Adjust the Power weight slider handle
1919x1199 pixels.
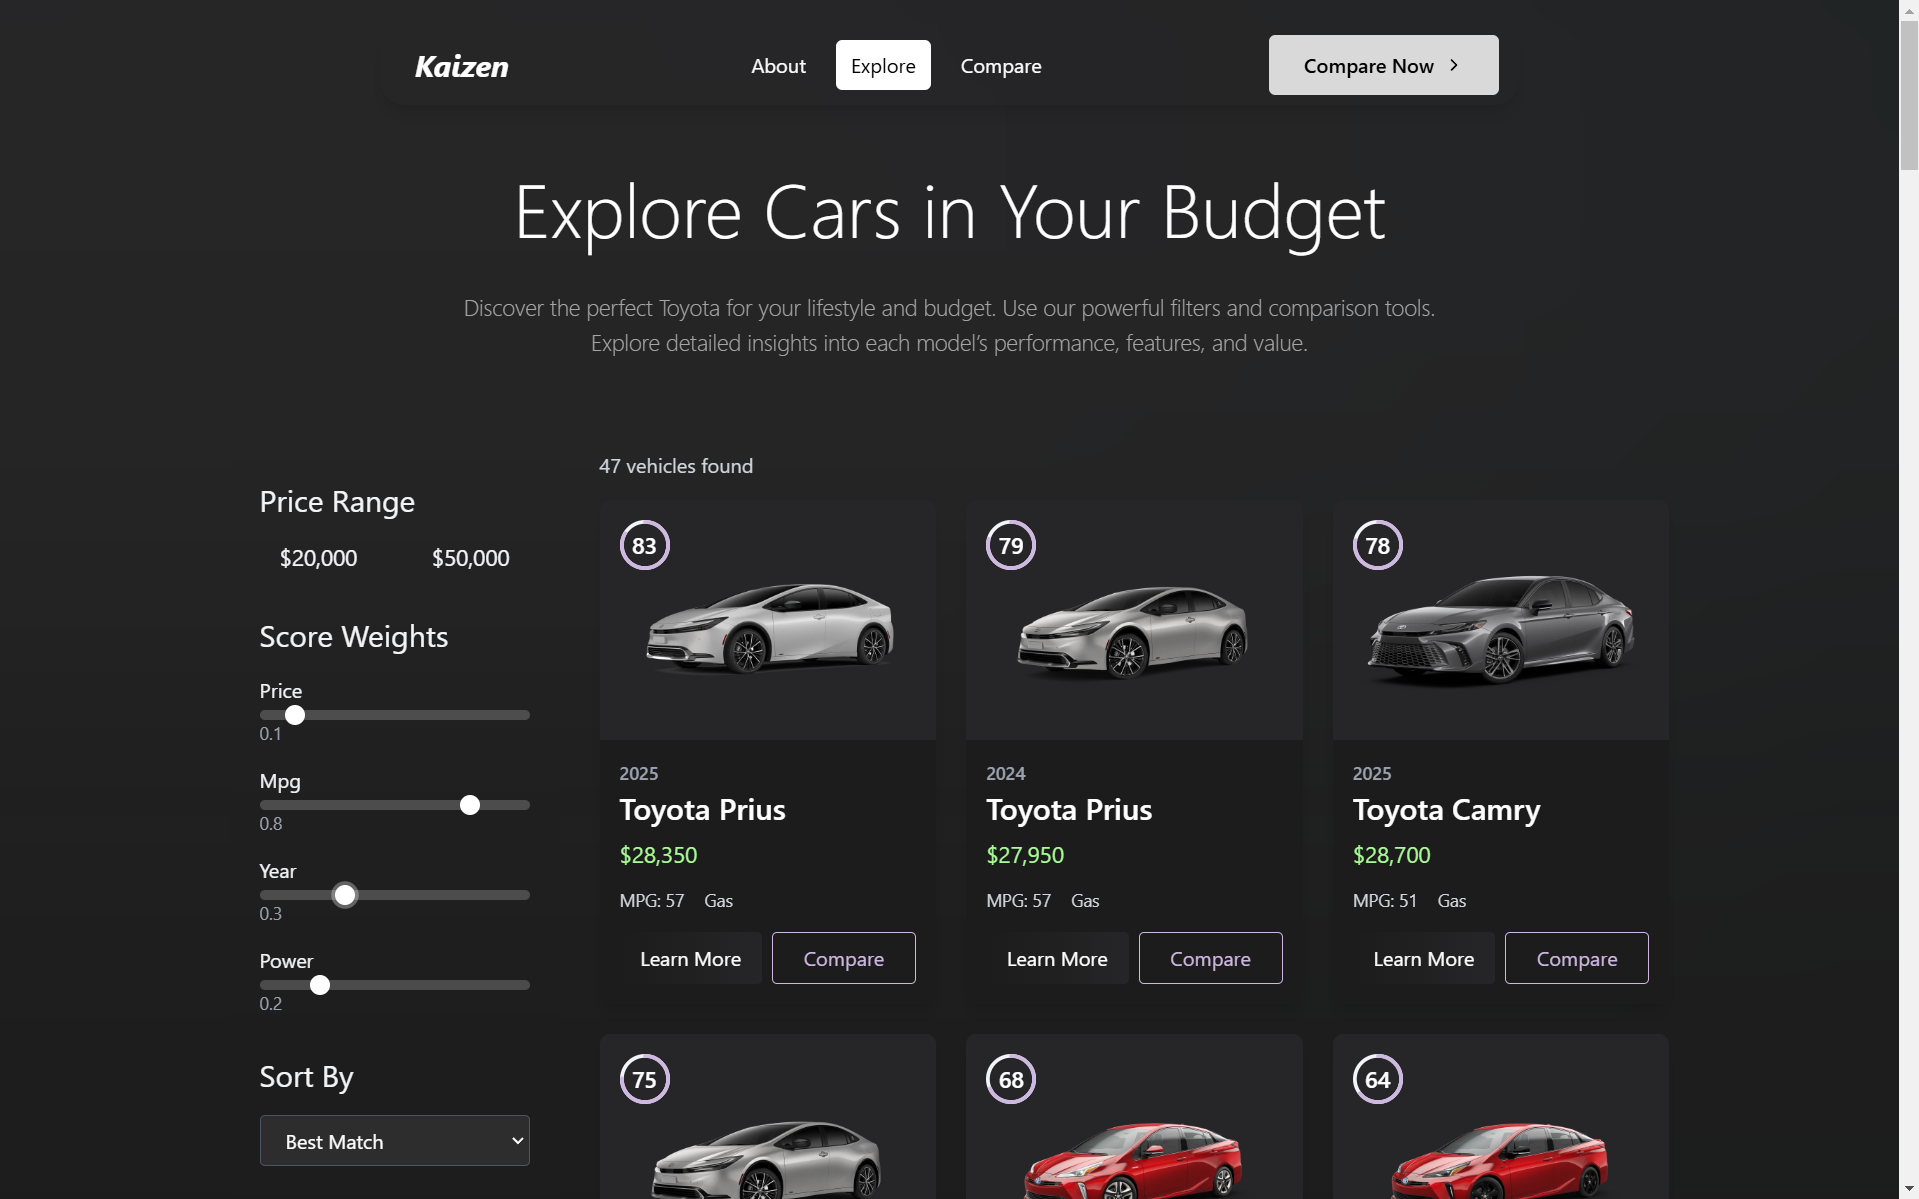[320, 985]
